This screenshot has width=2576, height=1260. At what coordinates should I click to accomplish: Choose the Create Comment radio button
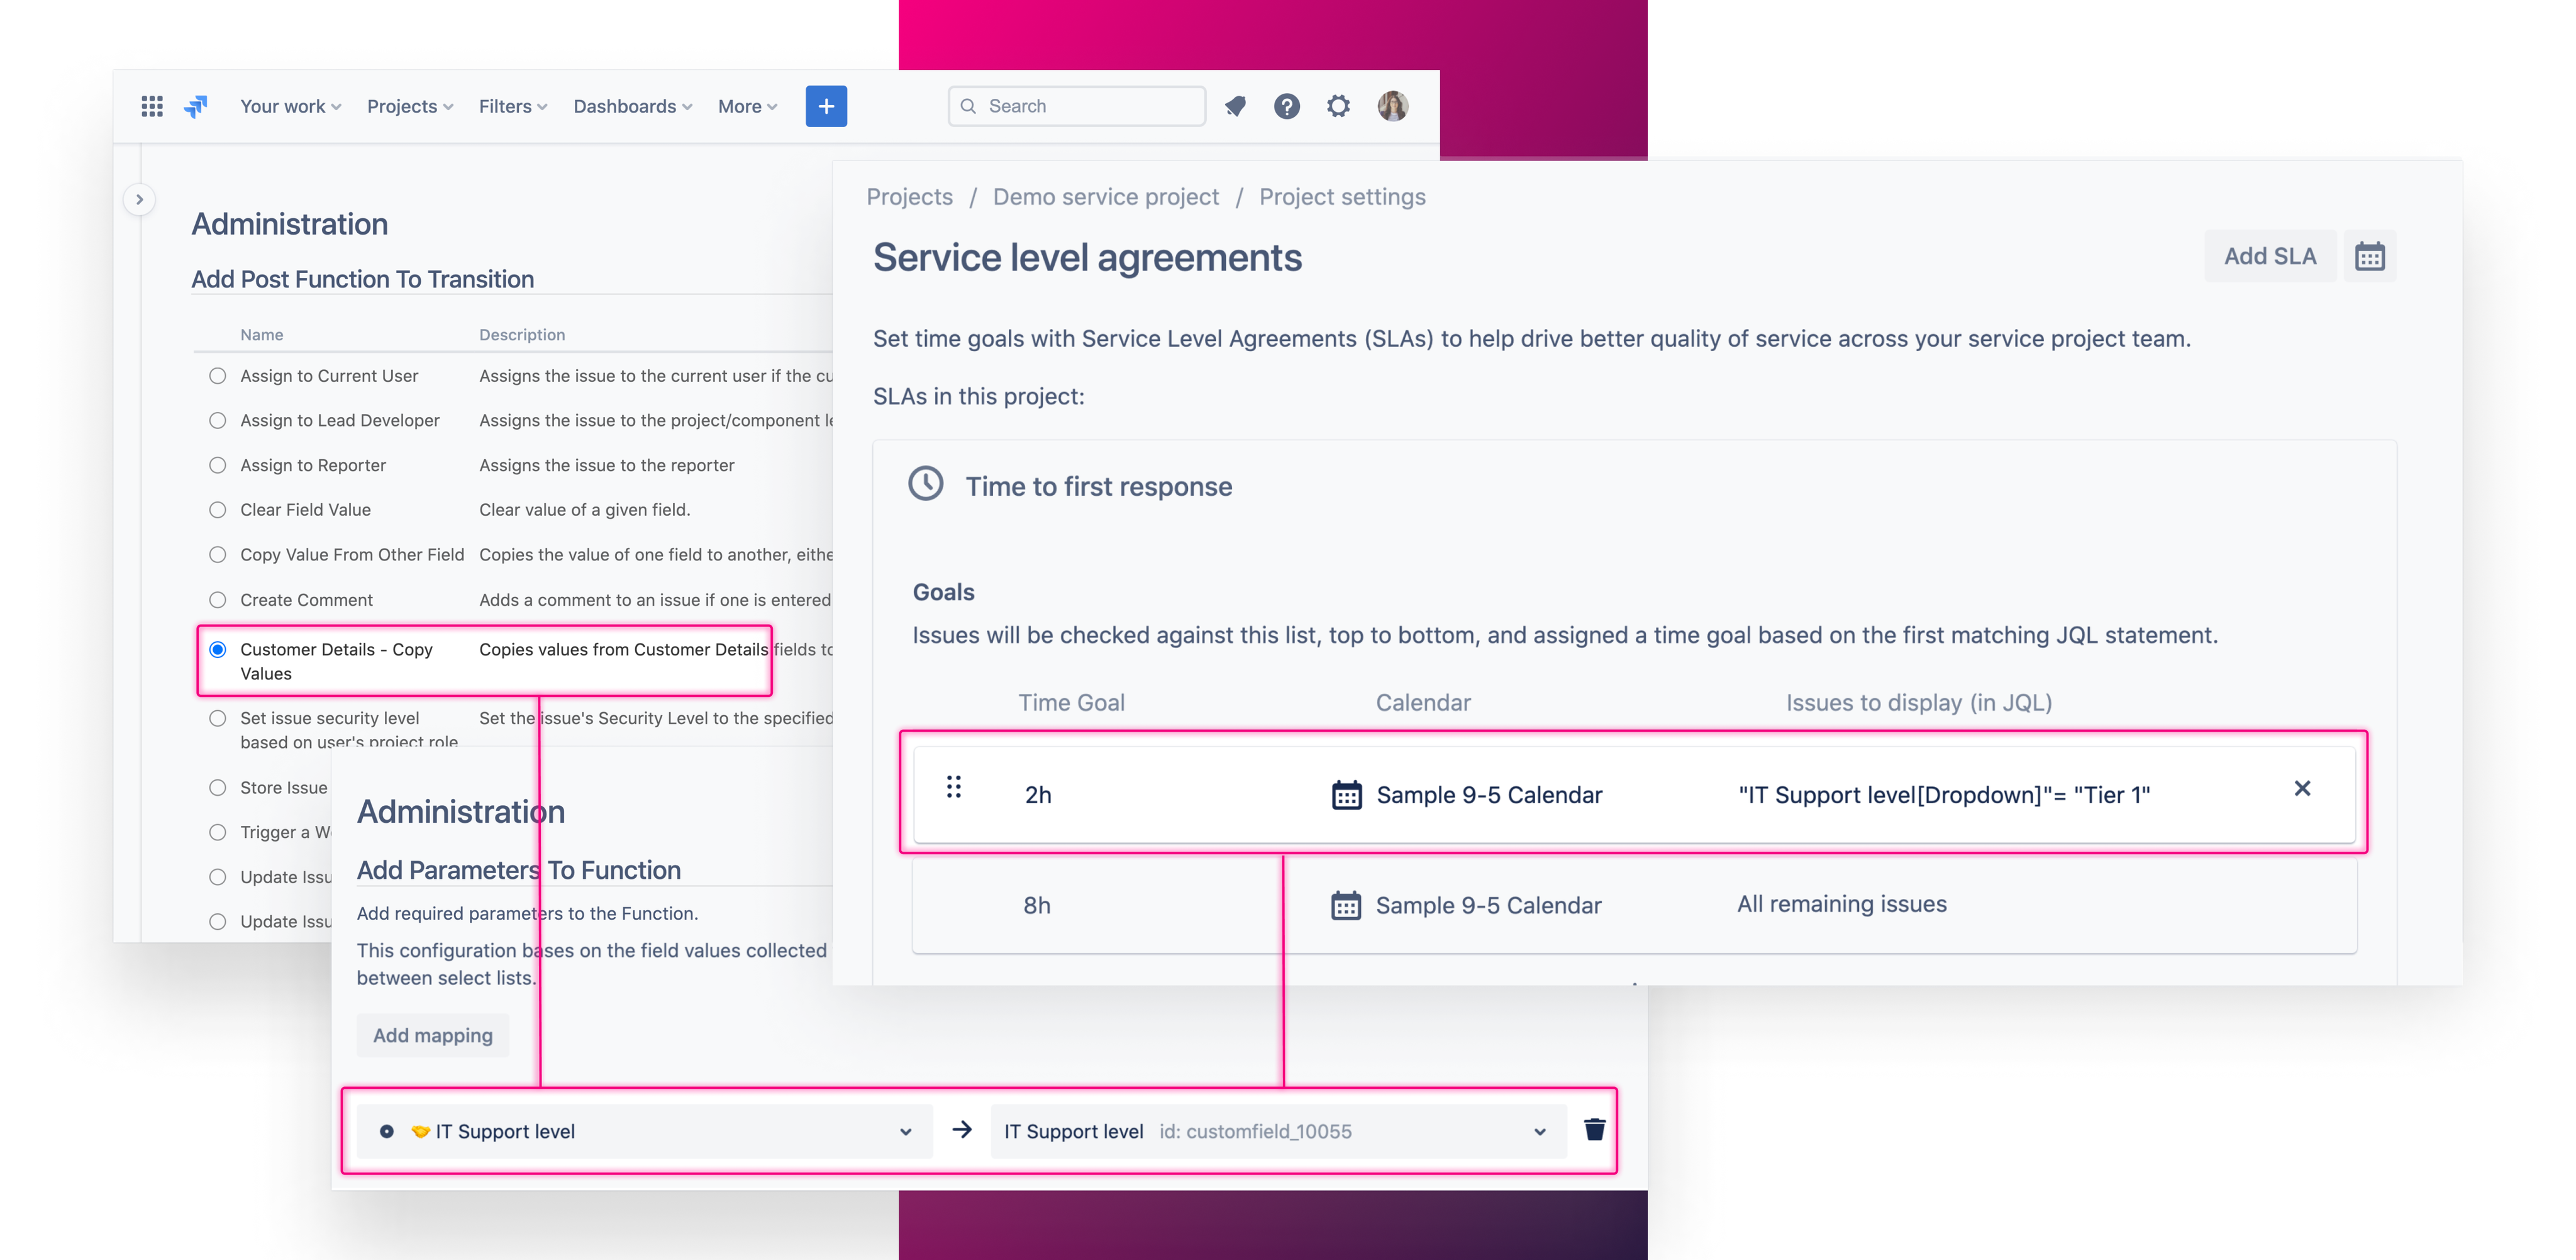click(x=218, y=600)
